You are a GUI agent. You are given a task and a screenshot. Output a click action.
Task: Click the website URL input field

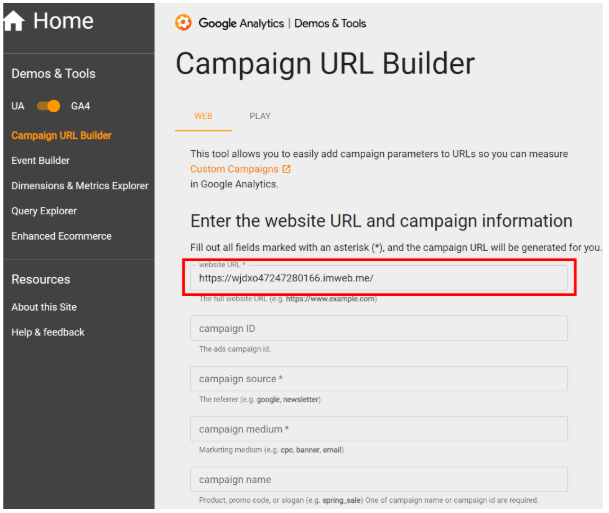pos(379,278)
